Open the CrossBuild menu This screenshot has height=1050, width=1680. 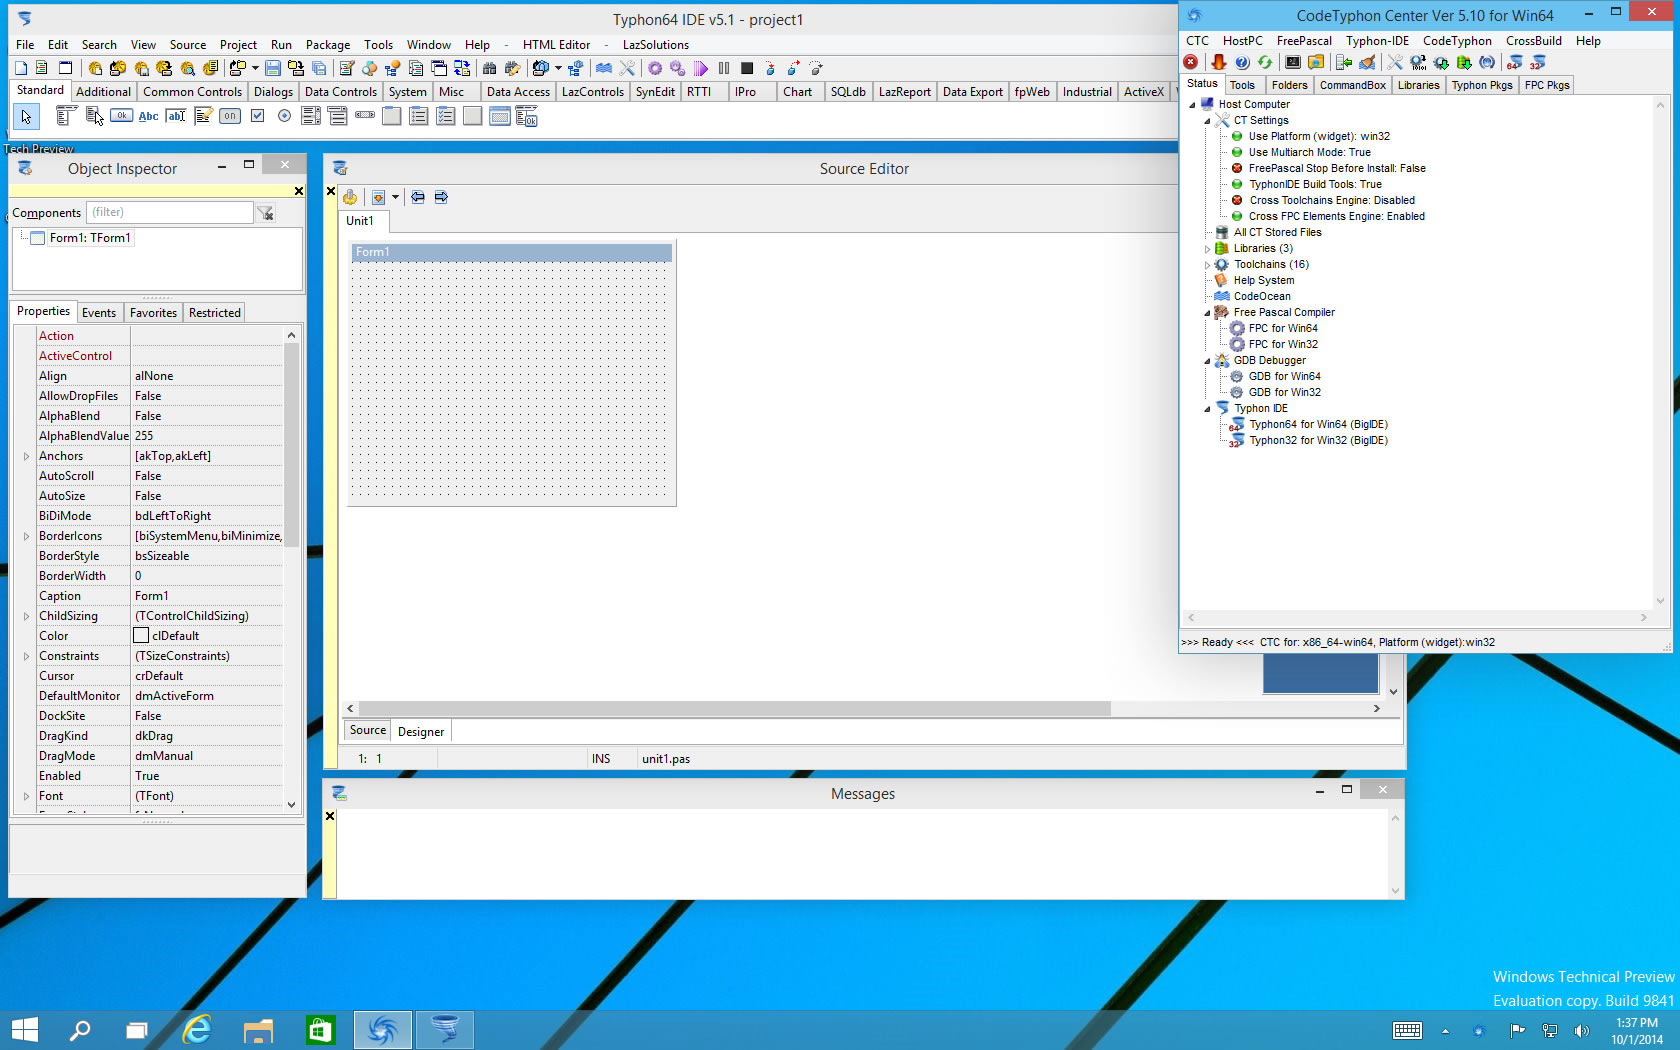1533,41
